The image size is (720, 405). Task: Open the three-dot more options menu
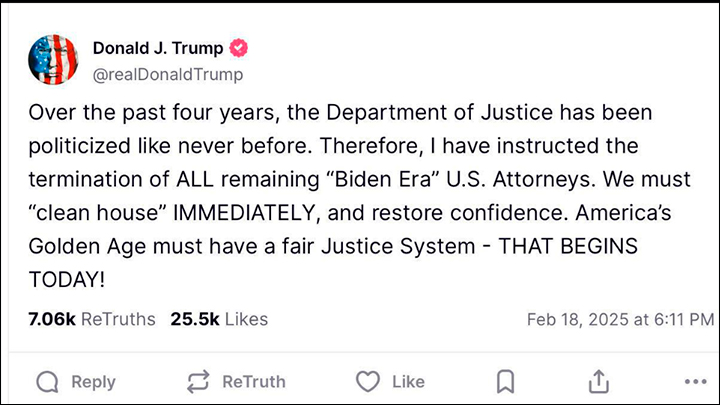(694, 381)
